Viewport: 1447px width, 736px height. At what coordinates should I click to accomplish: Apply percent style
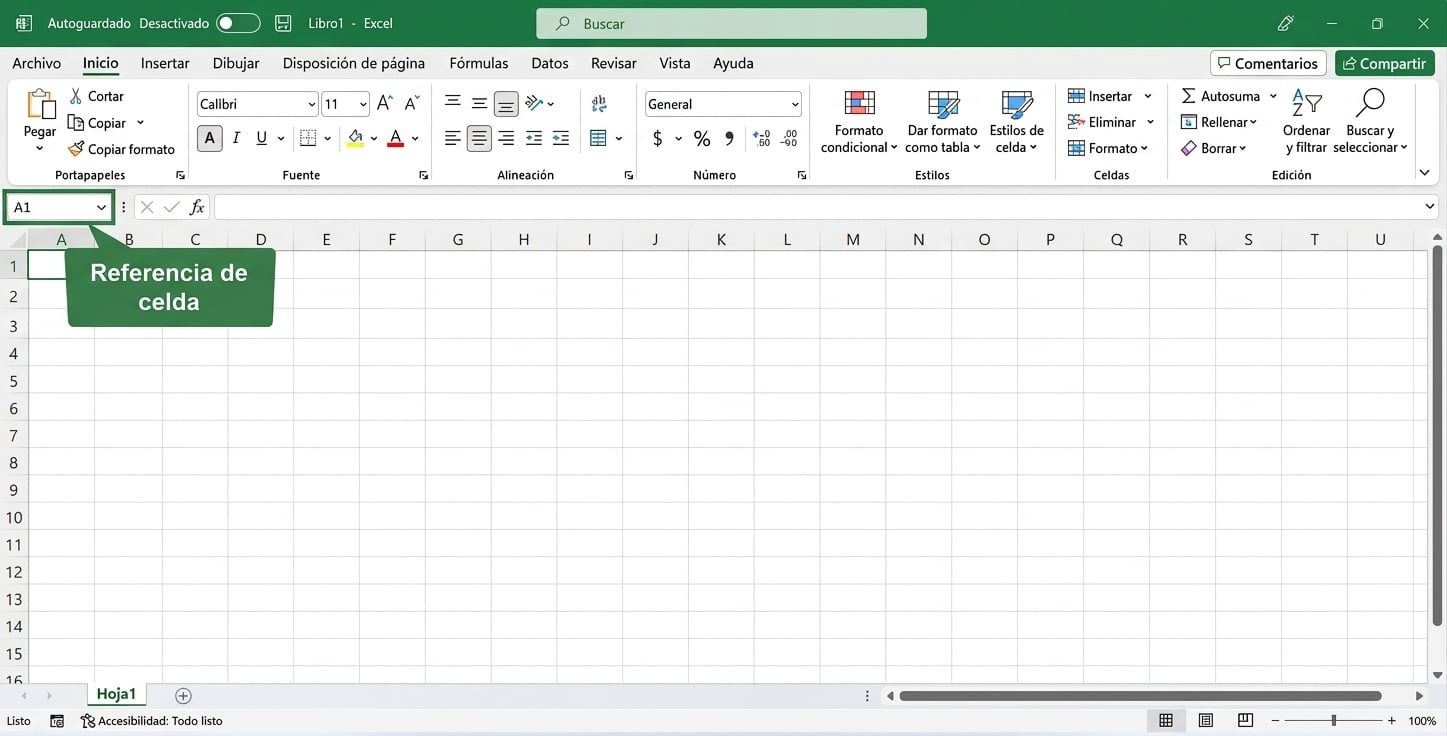click(x=702, y=138)
